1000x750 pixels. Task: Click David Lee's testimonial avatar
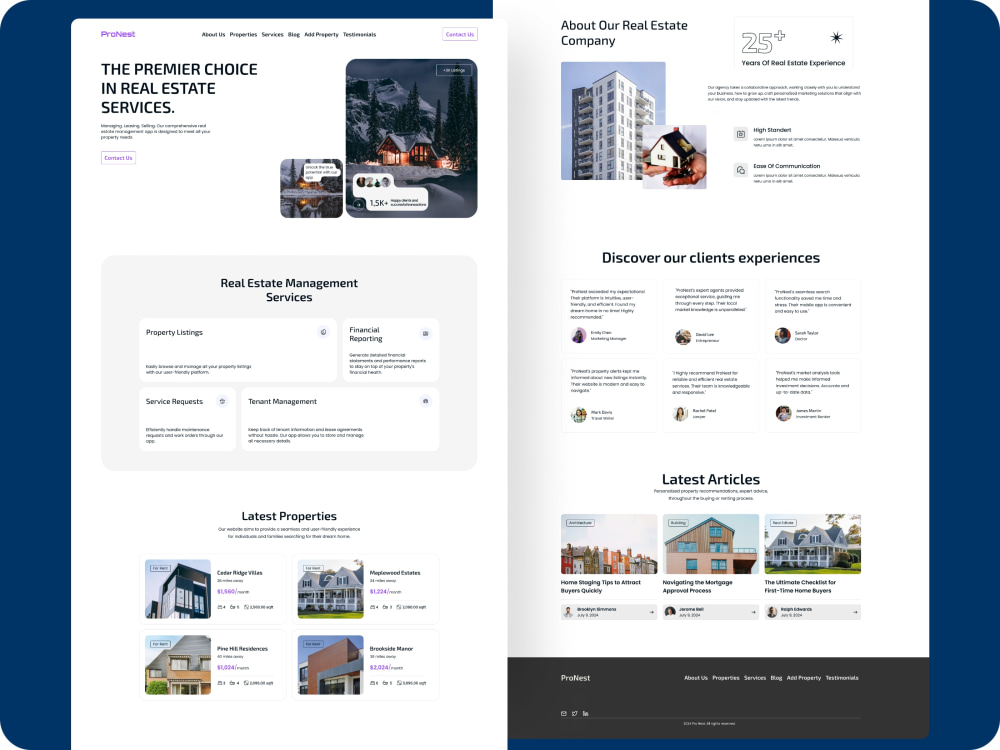[683, 337]
